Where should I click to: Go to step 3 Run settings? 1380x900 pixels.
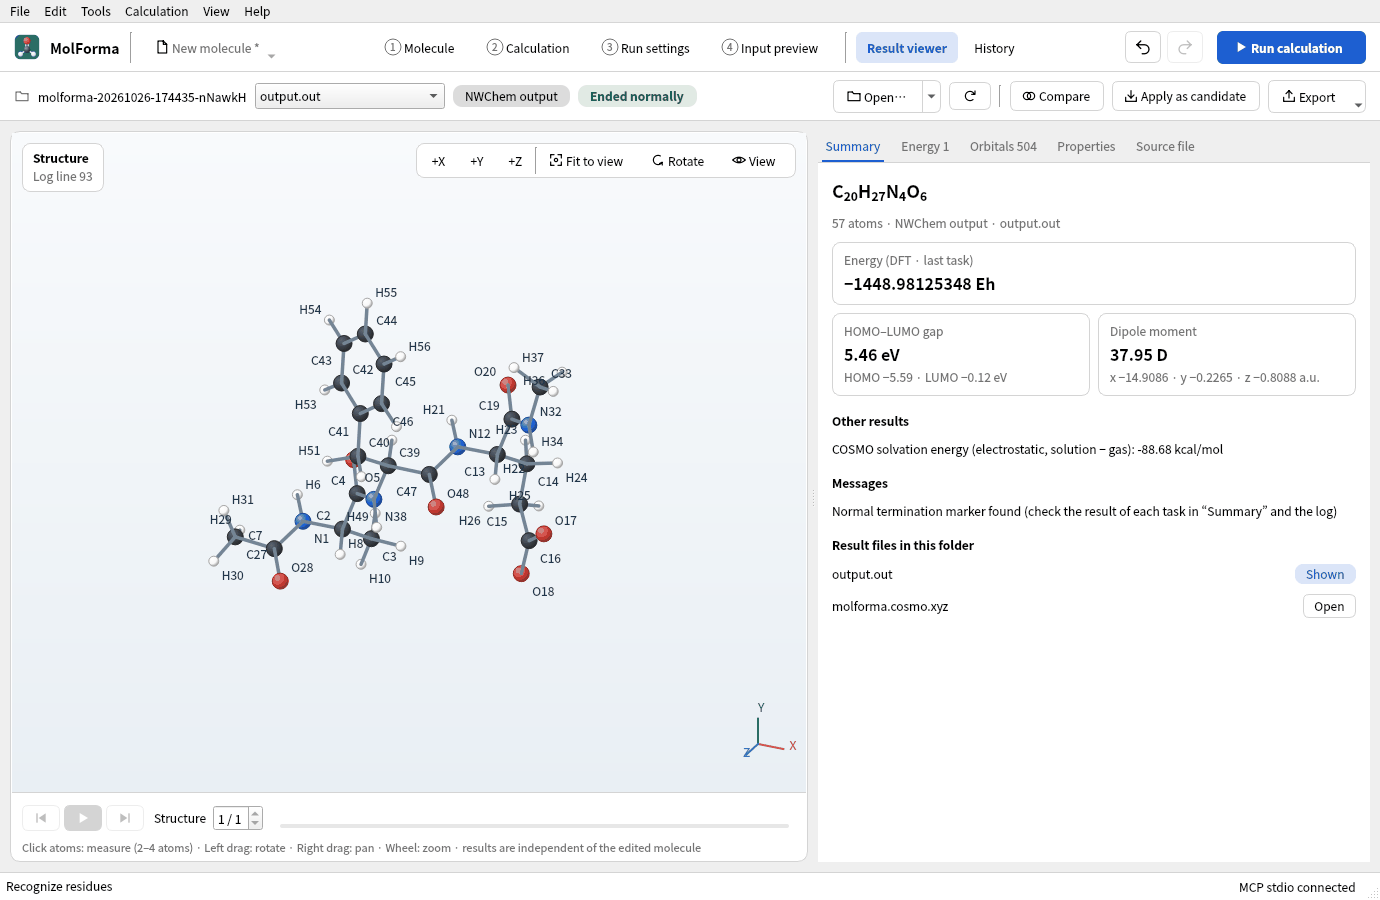[646, 48]
